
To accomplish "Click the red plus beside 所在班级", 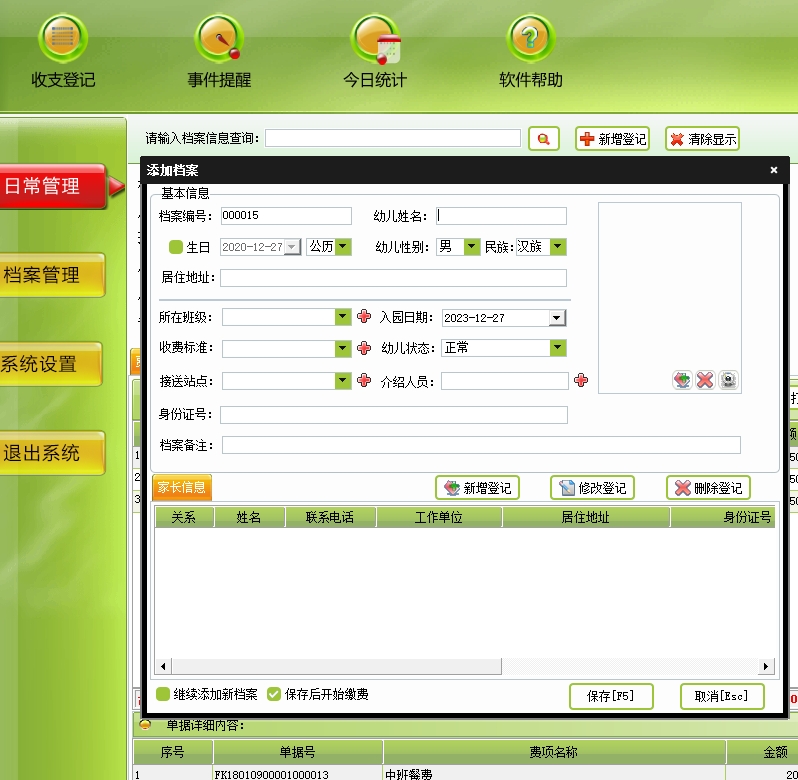I will click(x=364, y=317).
